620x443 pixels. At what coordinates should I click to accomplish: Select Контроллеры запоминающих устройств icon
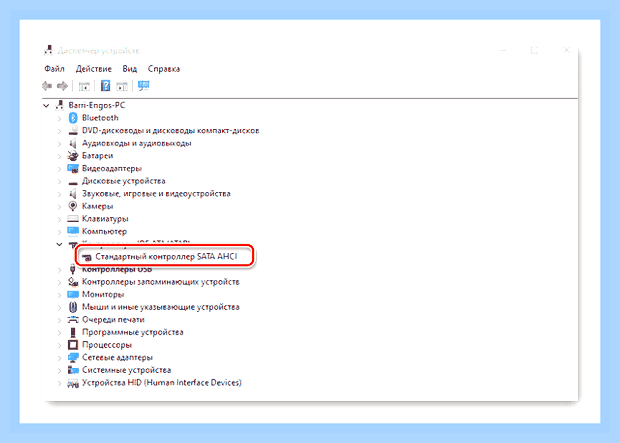click(73, 282)
